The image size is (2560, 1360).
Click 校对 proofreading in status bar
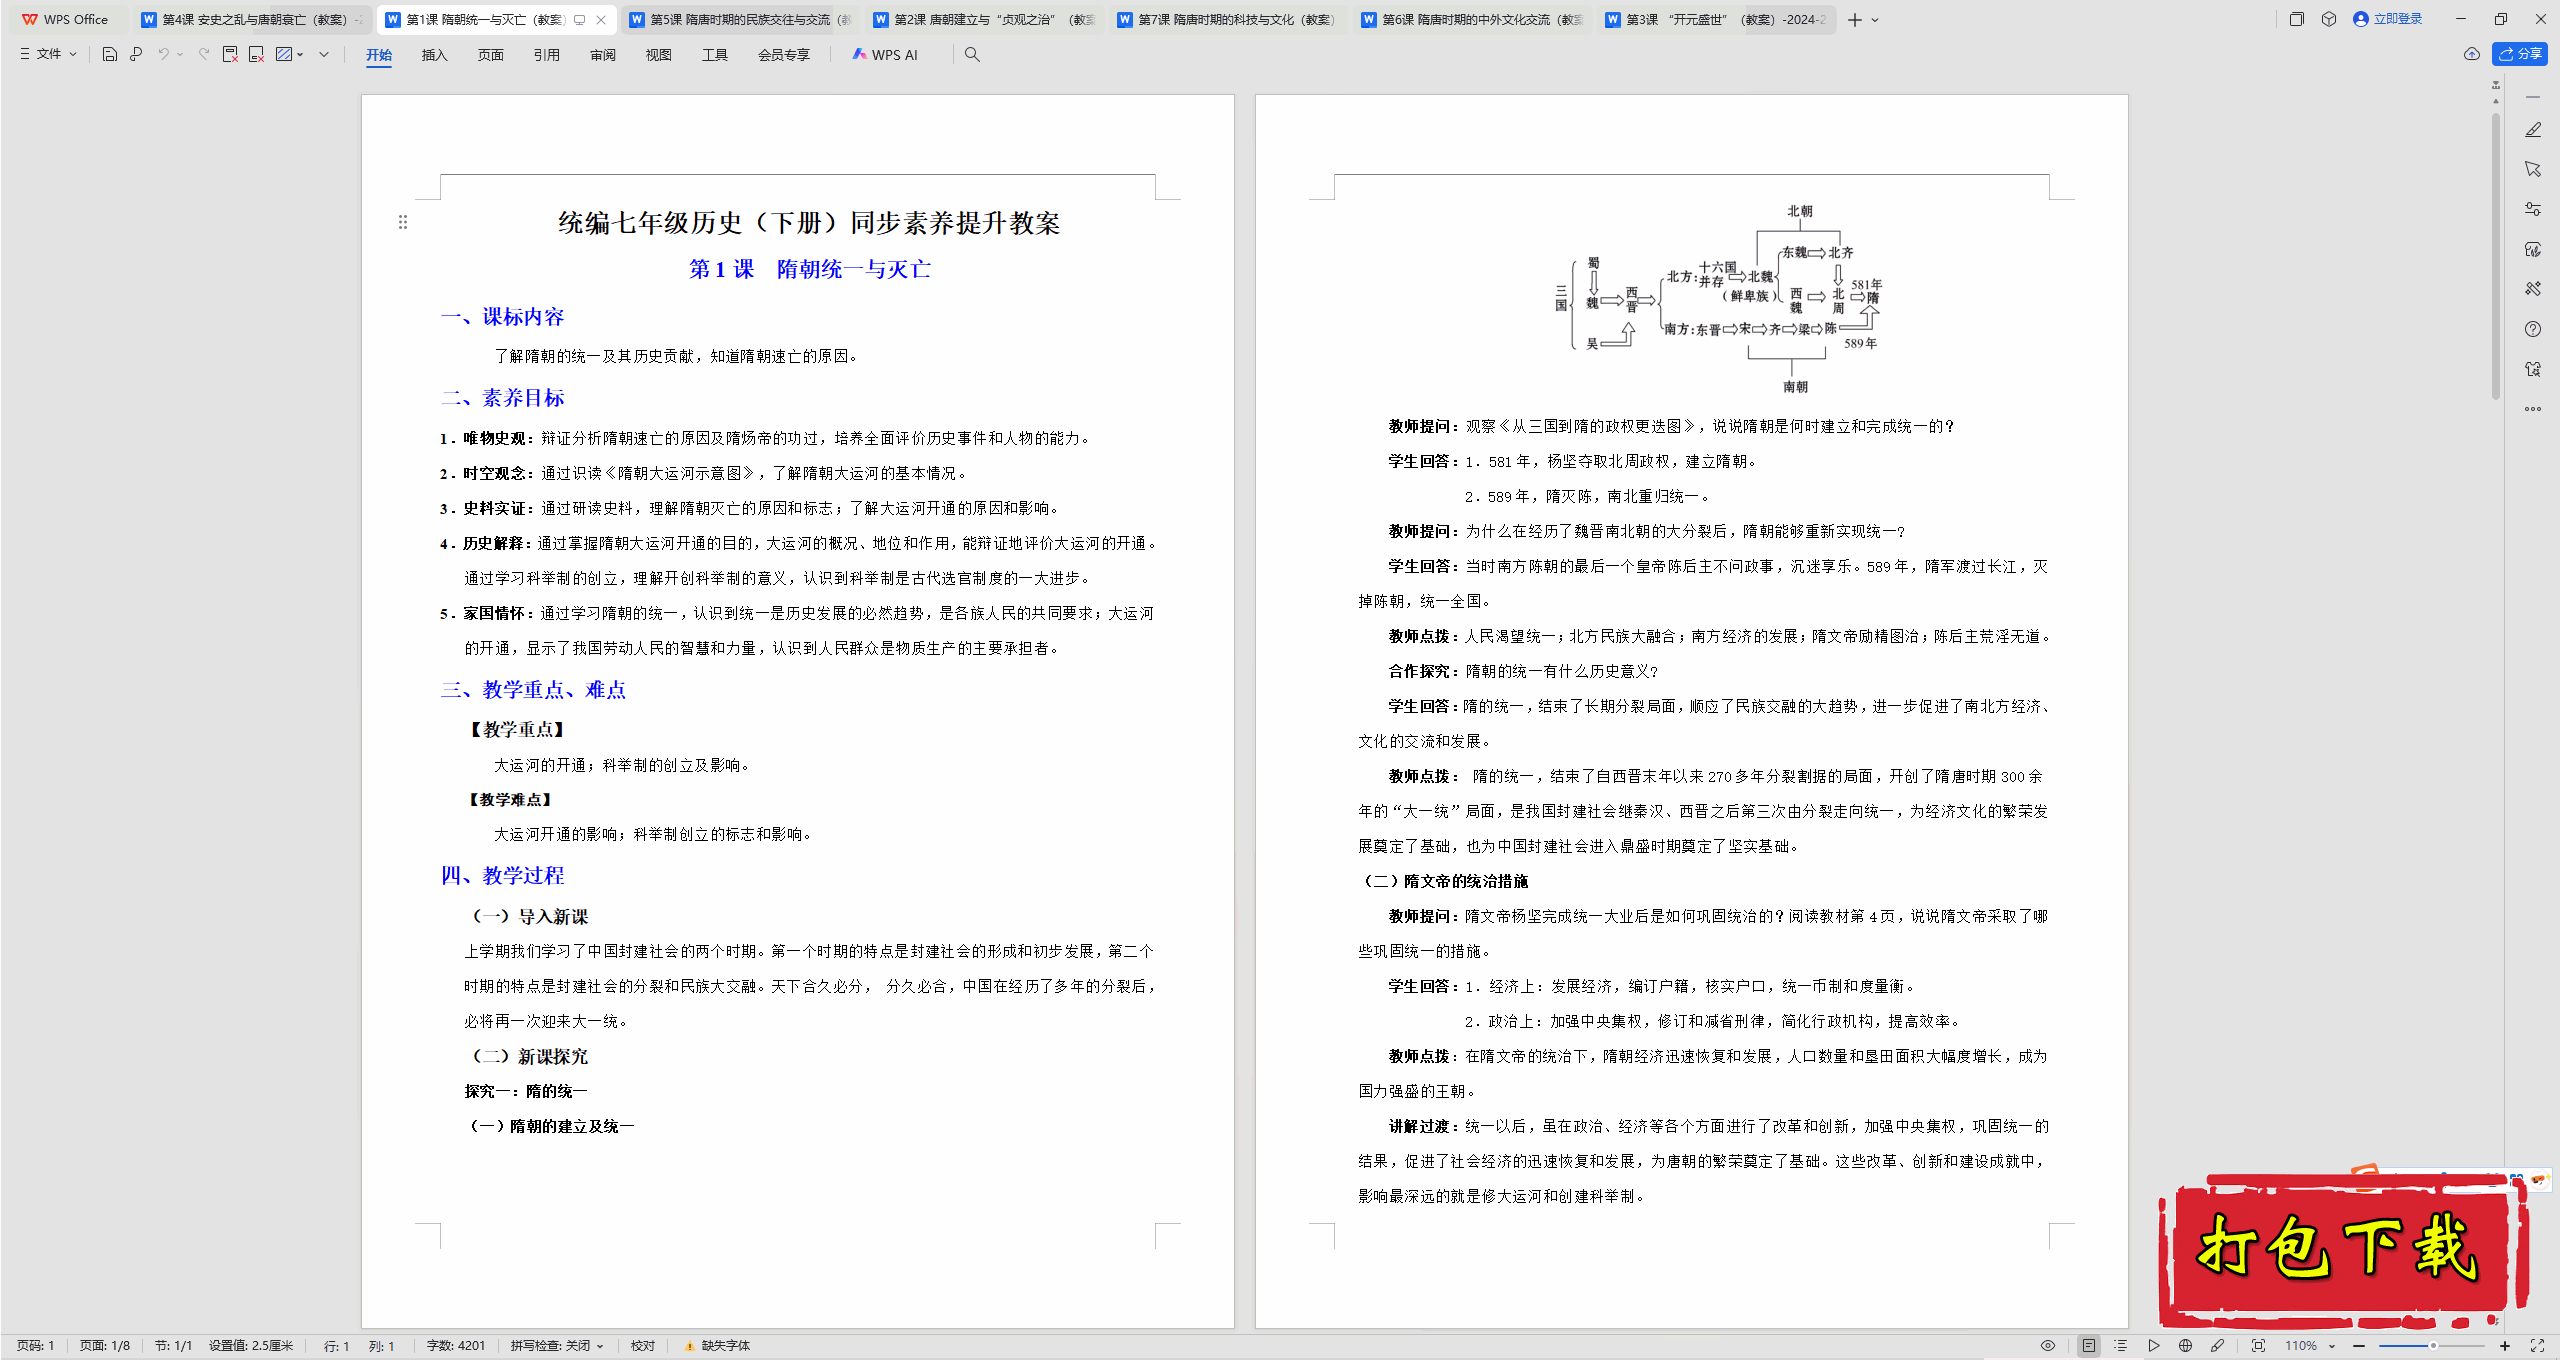(643, 1346)
